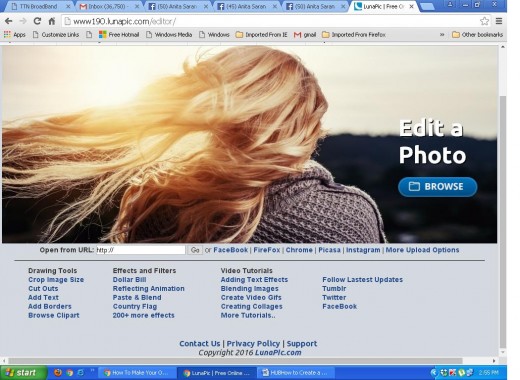Open the Support link

(302, 344)
